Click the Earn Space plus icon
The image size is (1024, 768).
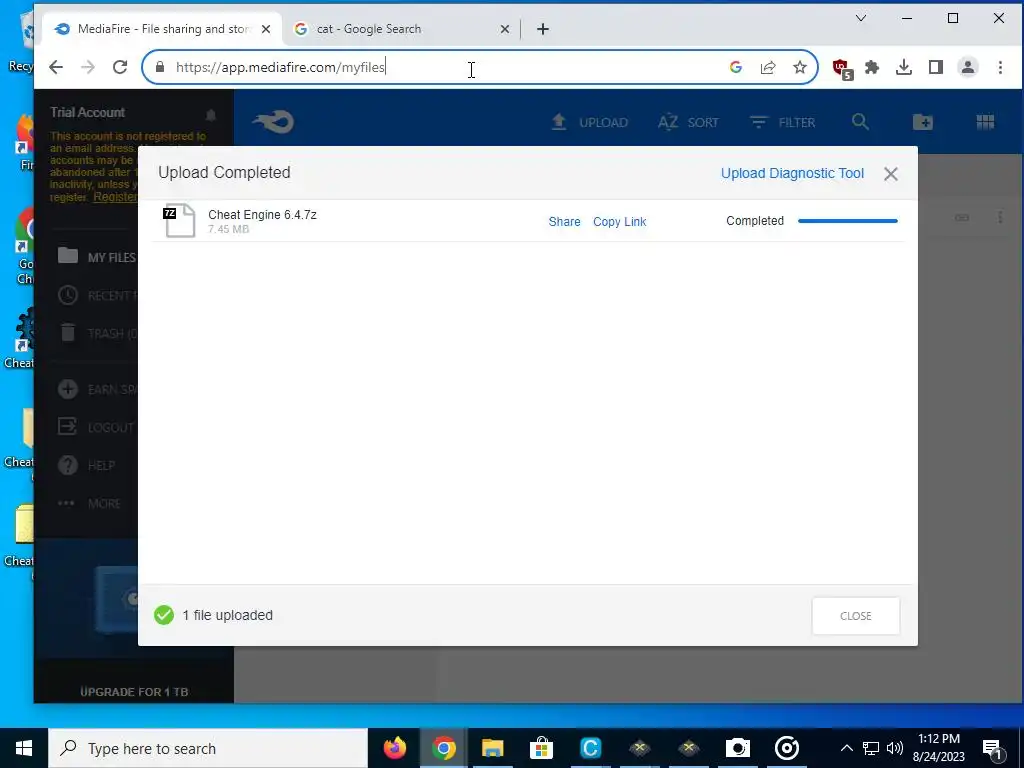click(68, 389)
